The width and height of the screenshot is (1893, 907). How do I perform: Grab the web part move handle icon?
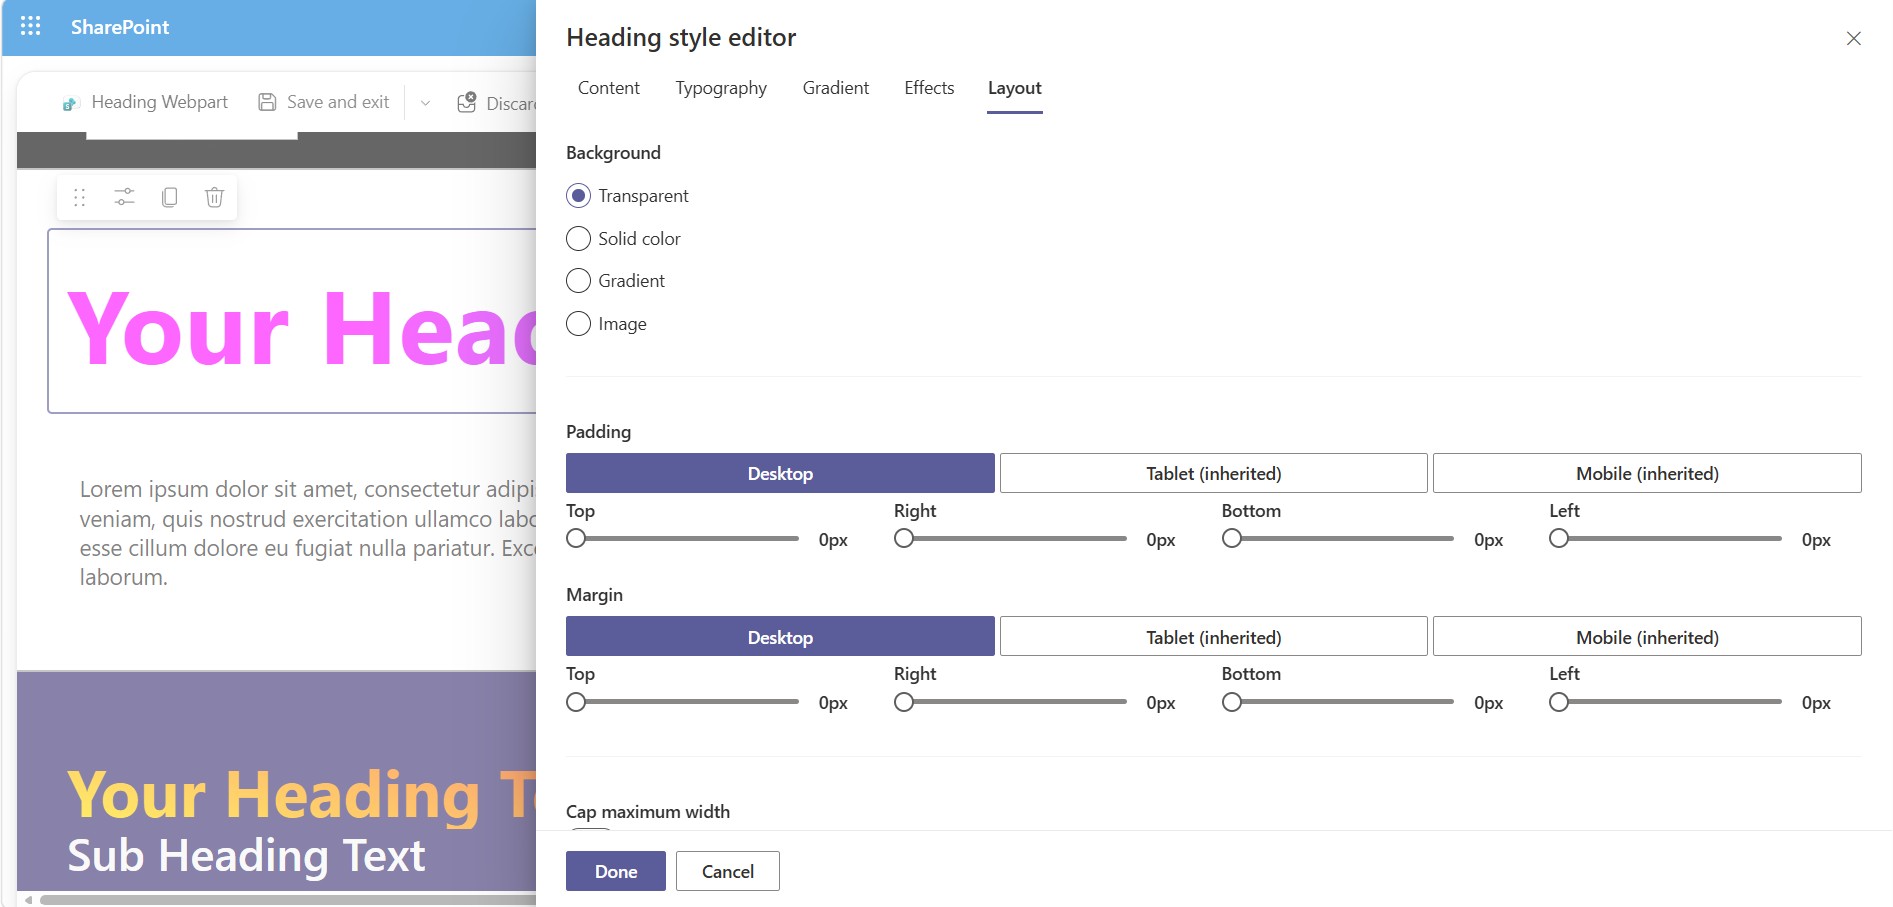tap(80, 197)
